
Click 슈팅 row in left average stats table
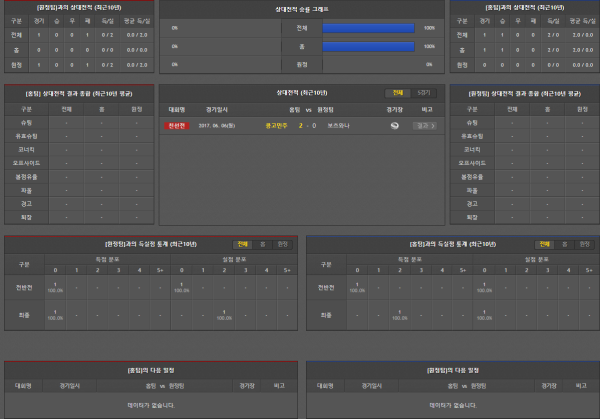(x=27, y=124)
